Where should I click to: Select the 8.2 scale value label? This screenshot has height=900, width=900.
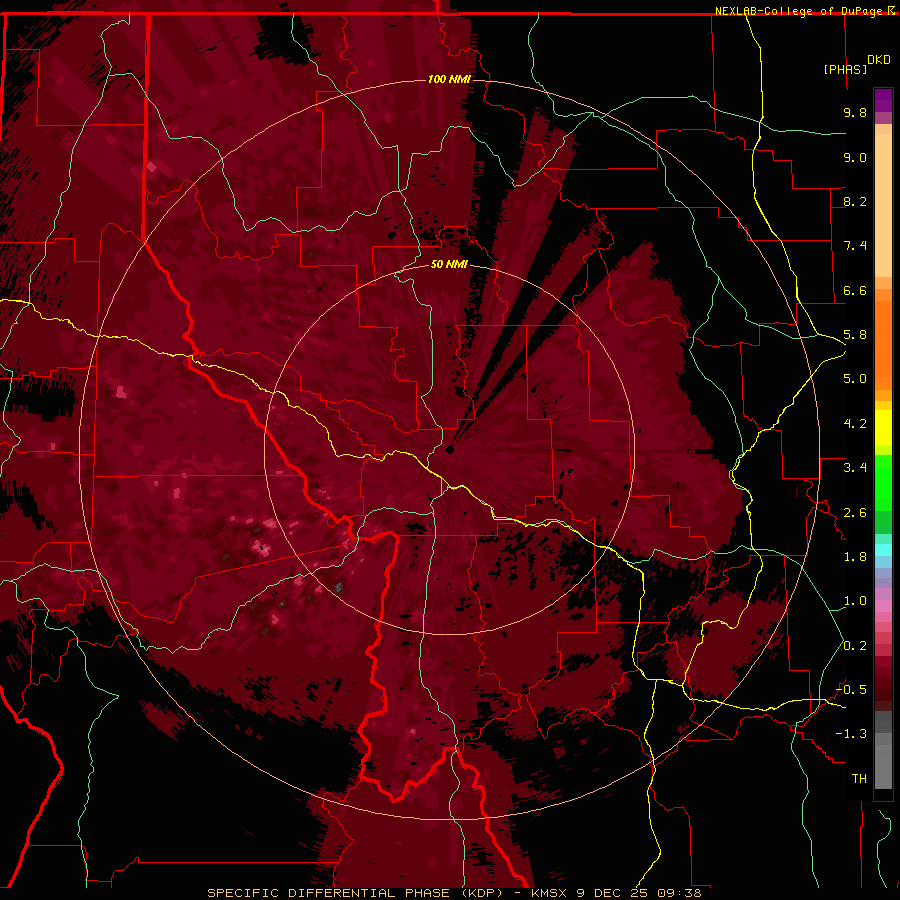pyautogui.click(x=855, y=201)
